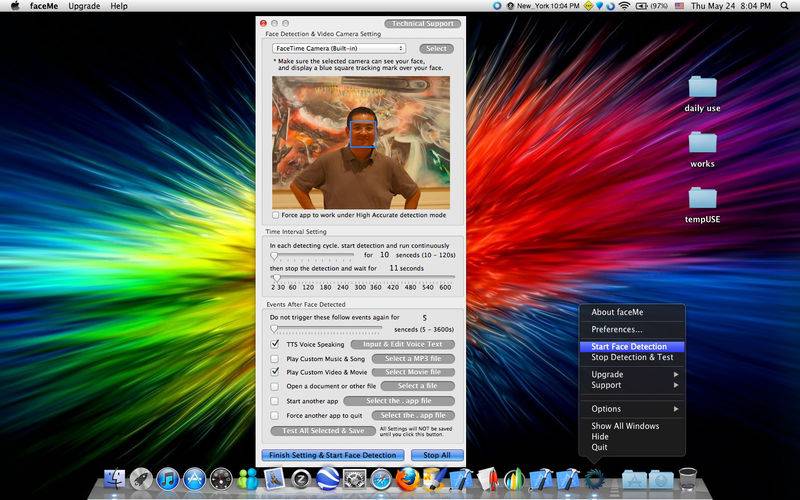The image size is (800, 500).
Task: Open the "tempUSE" desktop folder
Action: tap(702, 199)
